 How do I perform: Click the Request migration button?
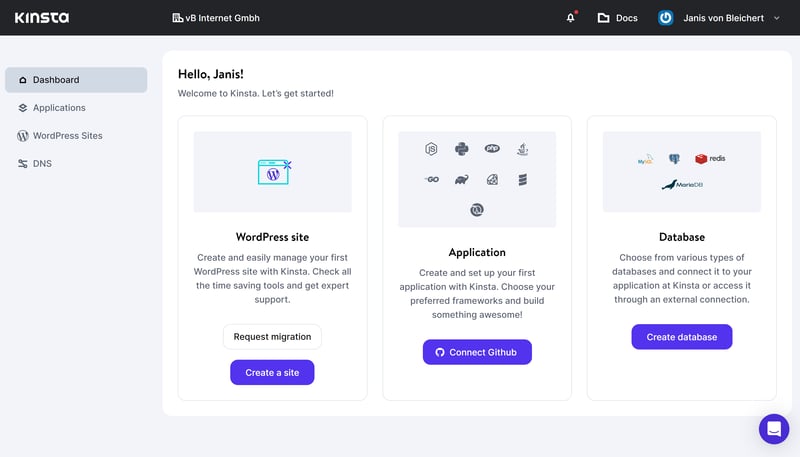(272, 337)
